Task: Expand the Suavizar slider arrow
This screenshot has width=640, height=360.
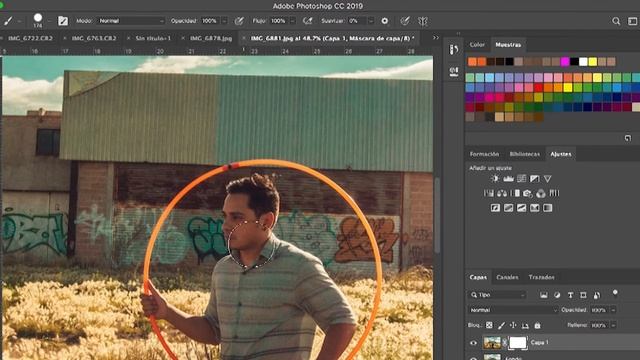Action: [x=371, y=21]
